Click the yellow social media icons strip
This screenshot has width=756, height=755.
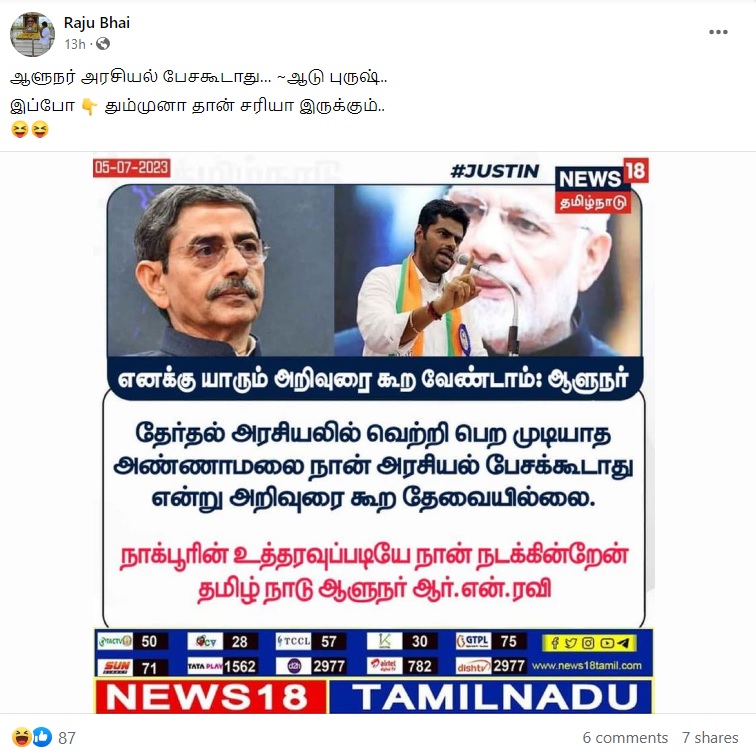(x=590, y=643)
